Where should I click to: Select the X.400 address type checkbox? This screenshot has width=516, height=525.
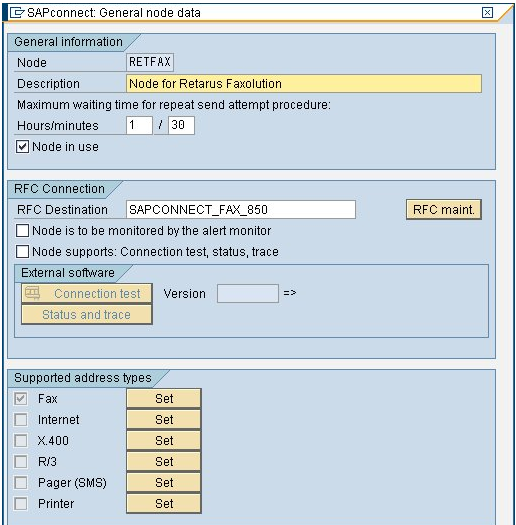(21, 441)
